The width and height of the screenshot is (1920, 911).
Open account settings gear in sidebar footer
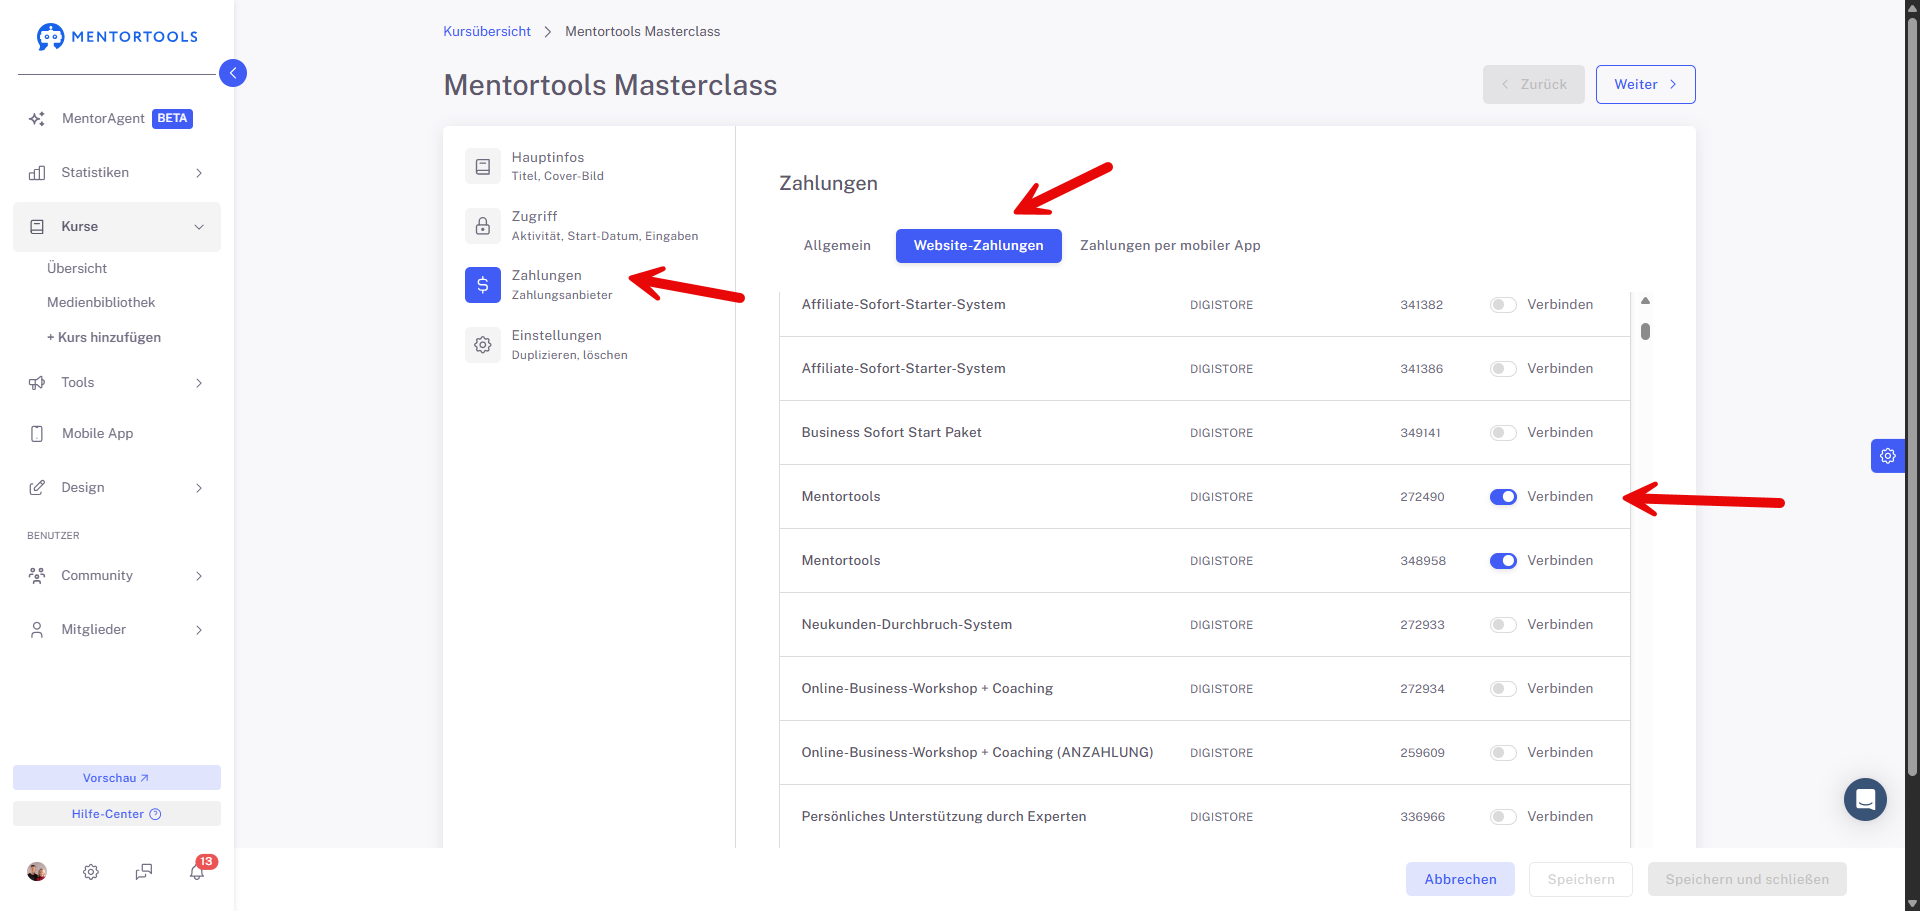pos(91,872)
